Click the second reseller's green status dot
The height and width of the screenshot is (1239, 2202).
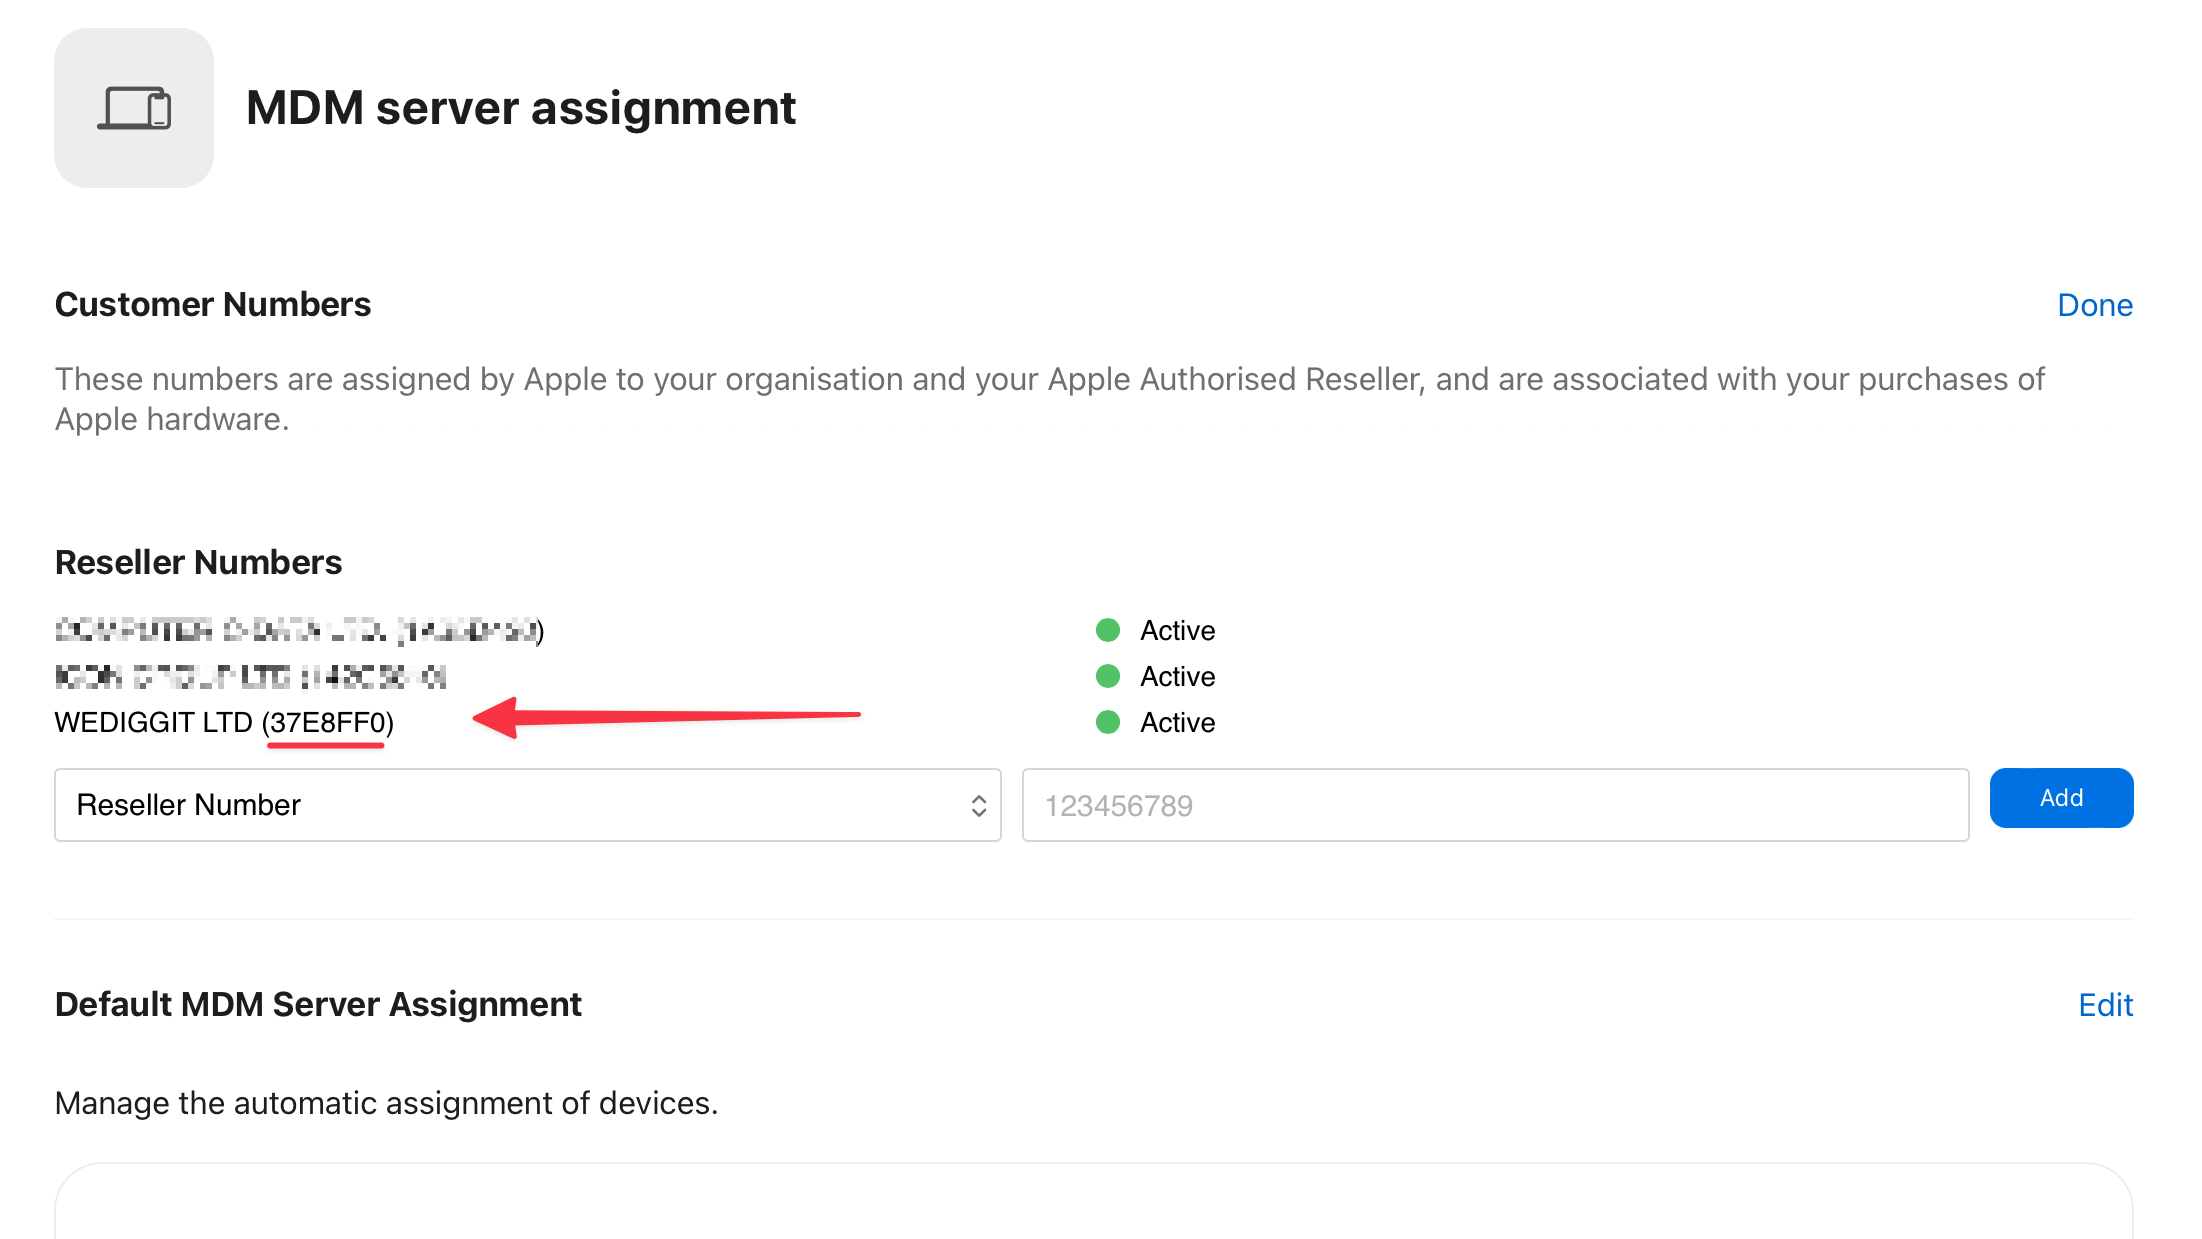point(1107,677)
